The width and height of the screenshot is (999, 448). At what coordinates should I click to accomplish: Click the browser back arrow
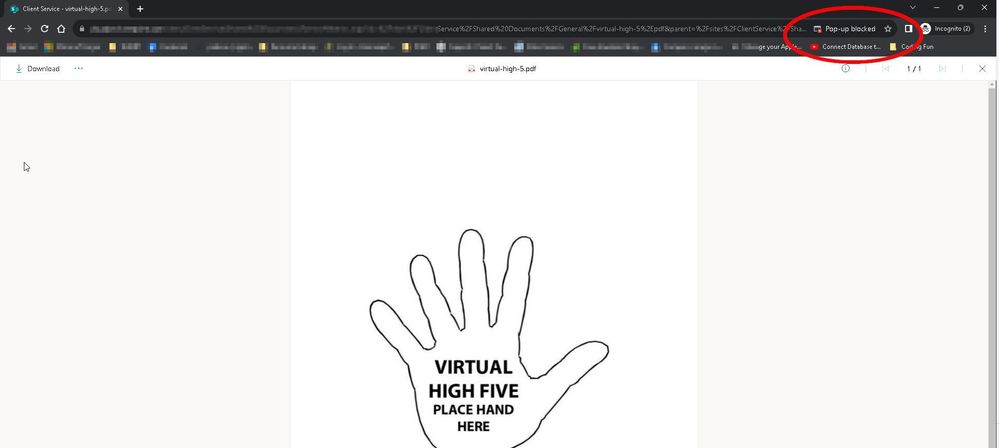pos(11,29)
